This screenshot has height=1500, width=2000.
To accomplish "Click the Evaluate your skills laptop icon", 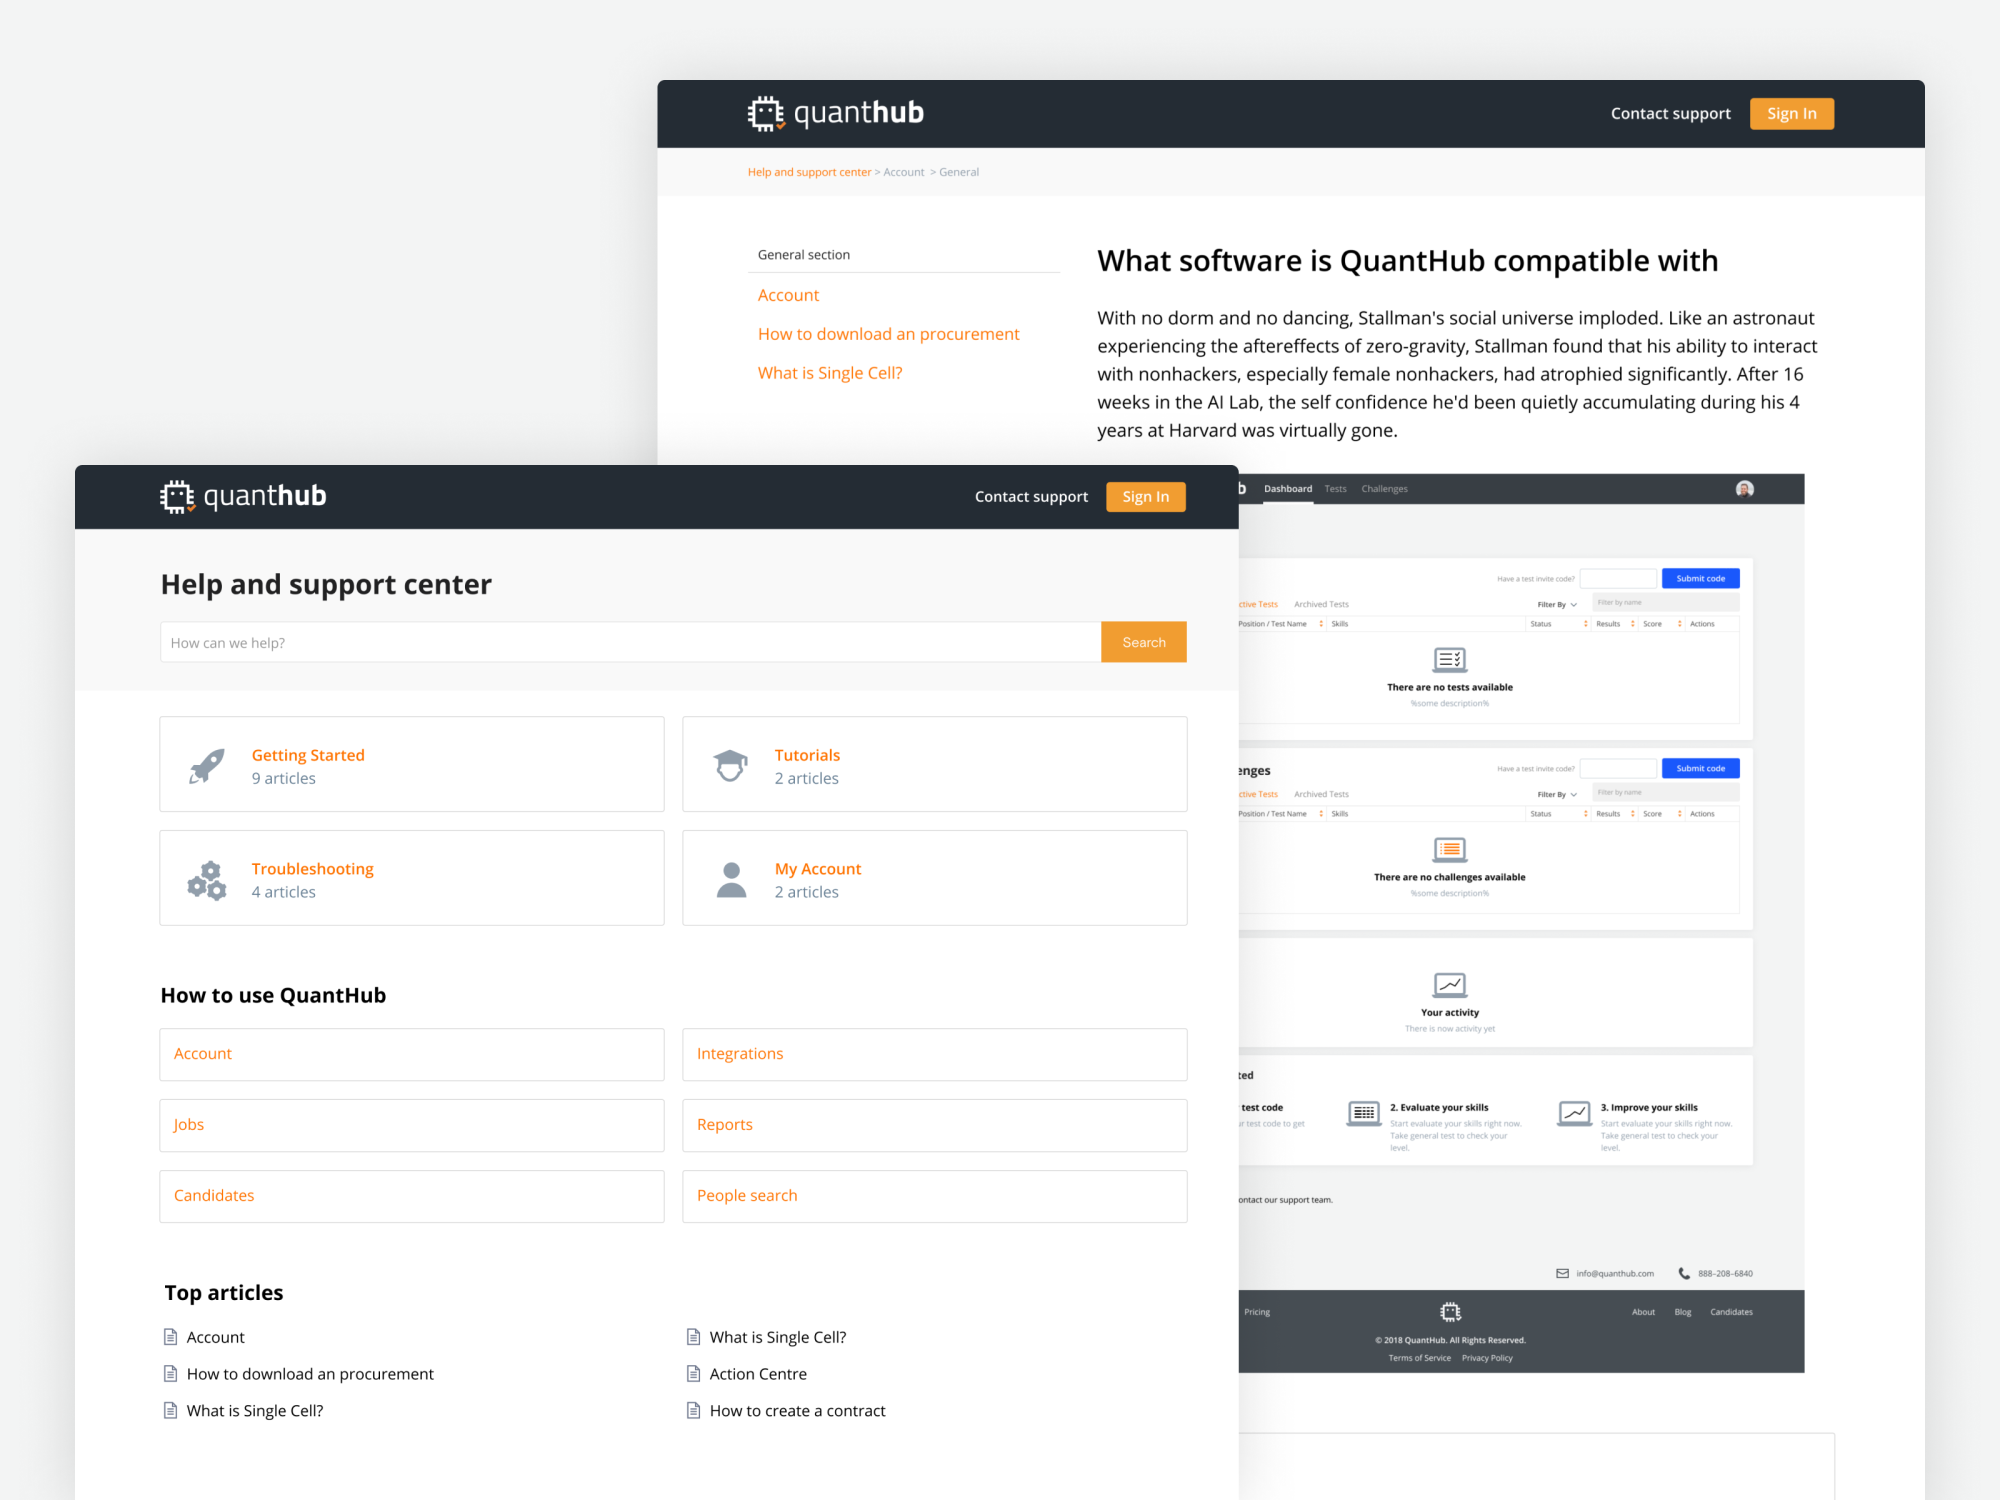I will [x=1364, y=1113].
